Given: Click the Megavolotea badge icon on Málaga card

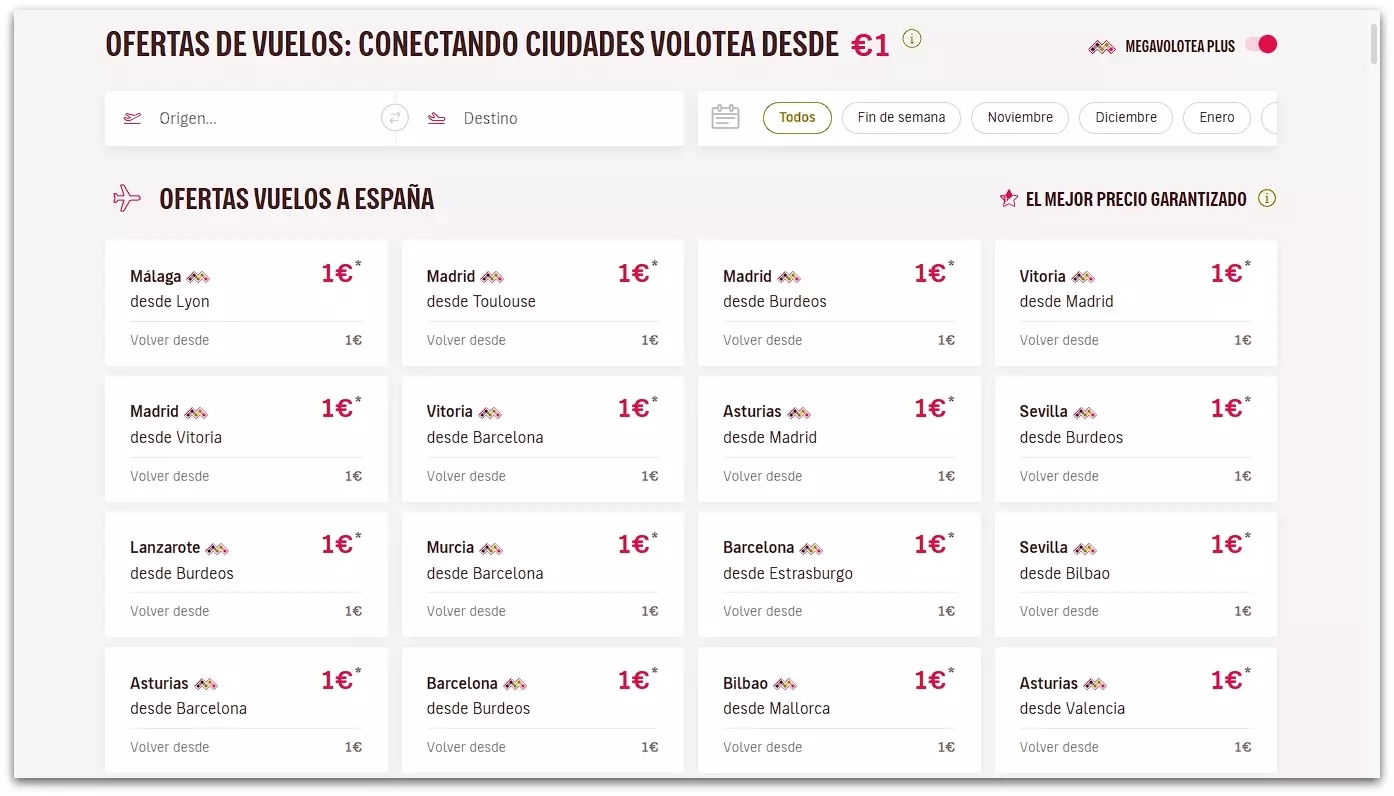Looking at the screenshot, I should [x=198, y=277].
